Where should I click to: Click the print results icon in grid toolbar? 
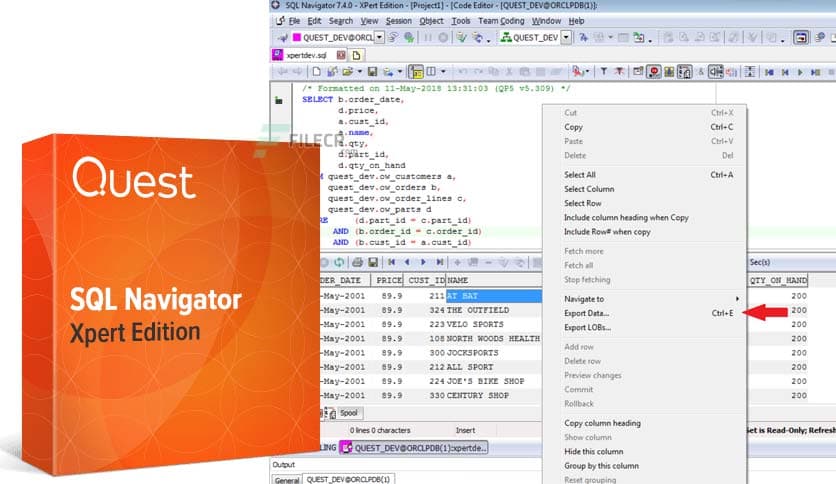357,262
